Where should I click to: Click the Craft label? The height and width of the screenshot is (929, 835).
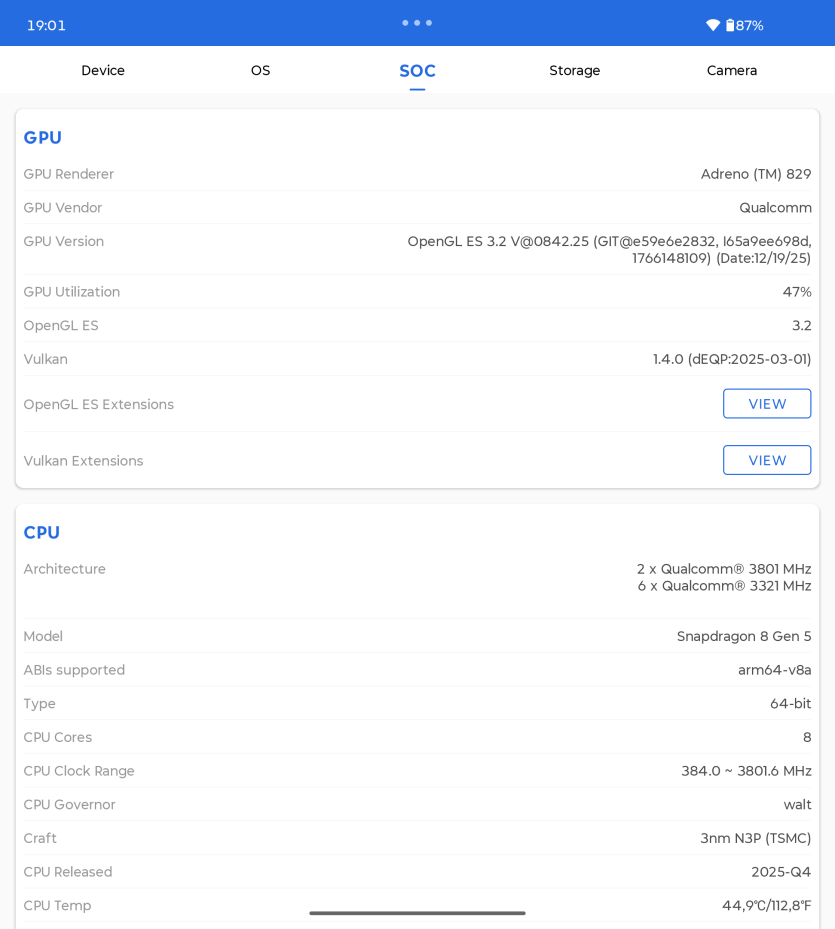click(x=40, y=838)
